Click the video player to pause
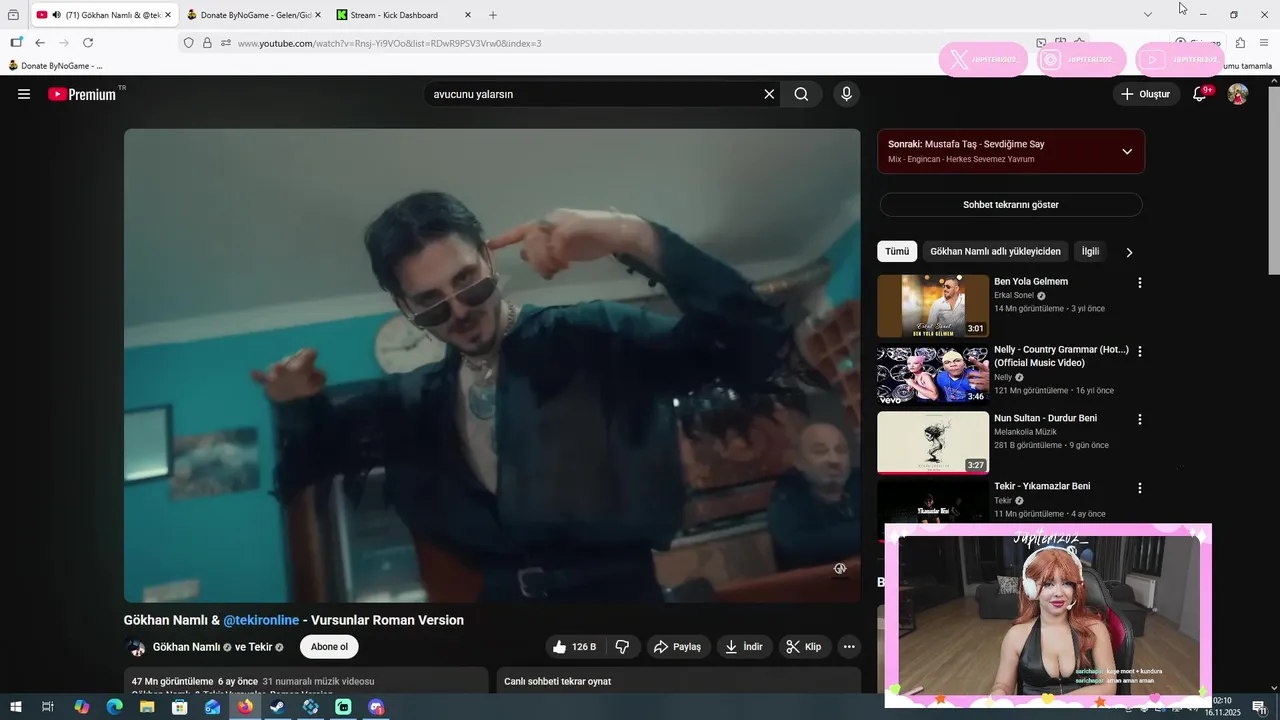Screen dimensions: 1280x720 click(492, 365)
